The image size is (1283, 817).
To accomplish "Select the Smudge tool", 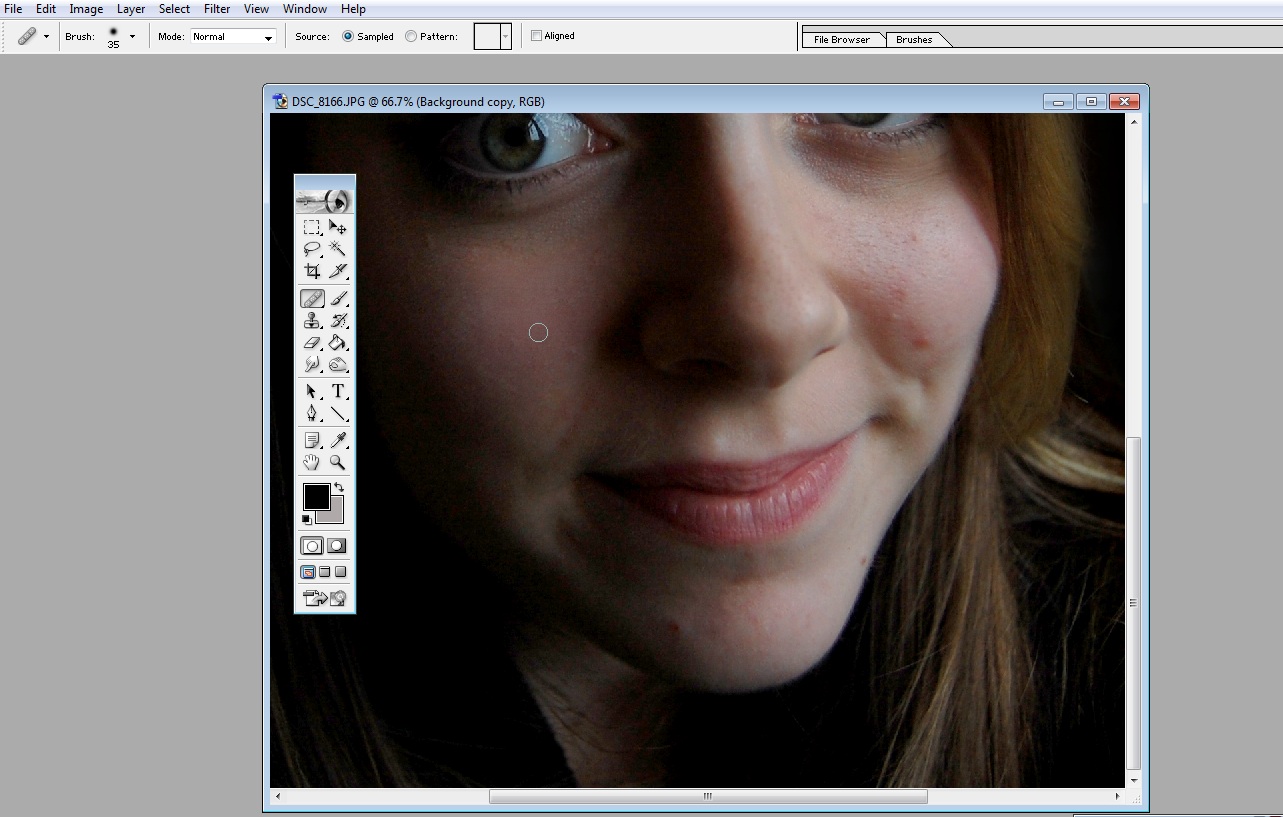I will pyautogui.click(x=312, y=364).
